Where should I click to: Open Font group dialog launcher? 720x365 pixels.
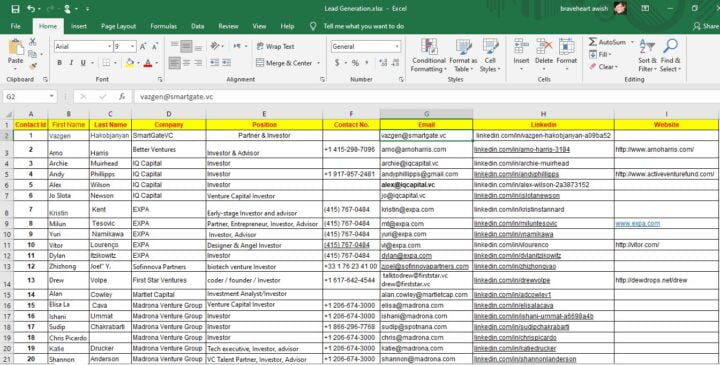(160, 79)
